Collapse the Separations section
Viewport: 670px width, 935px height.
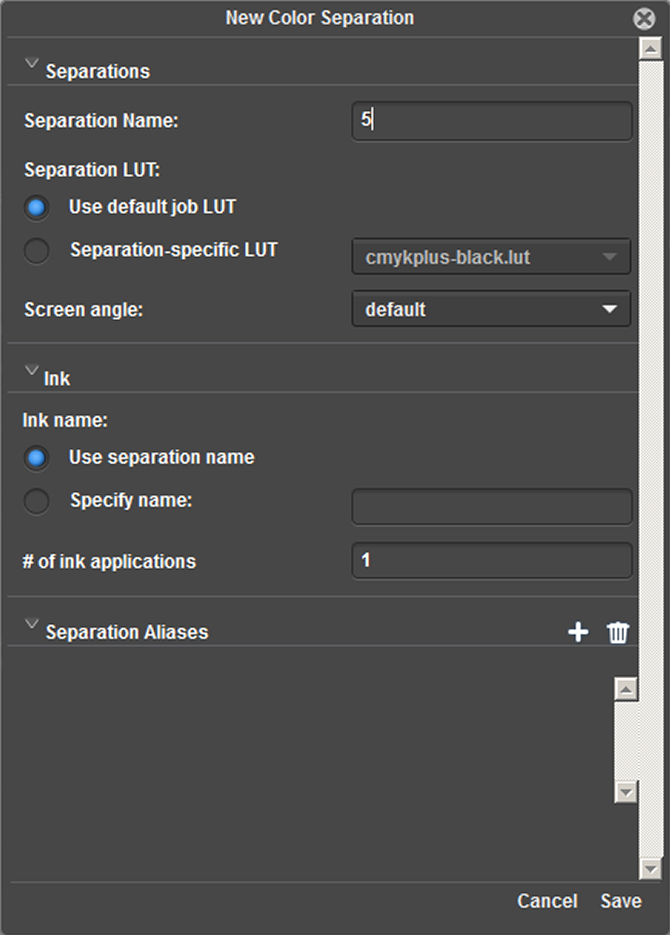pyautogui.click(x=31, y=64)
